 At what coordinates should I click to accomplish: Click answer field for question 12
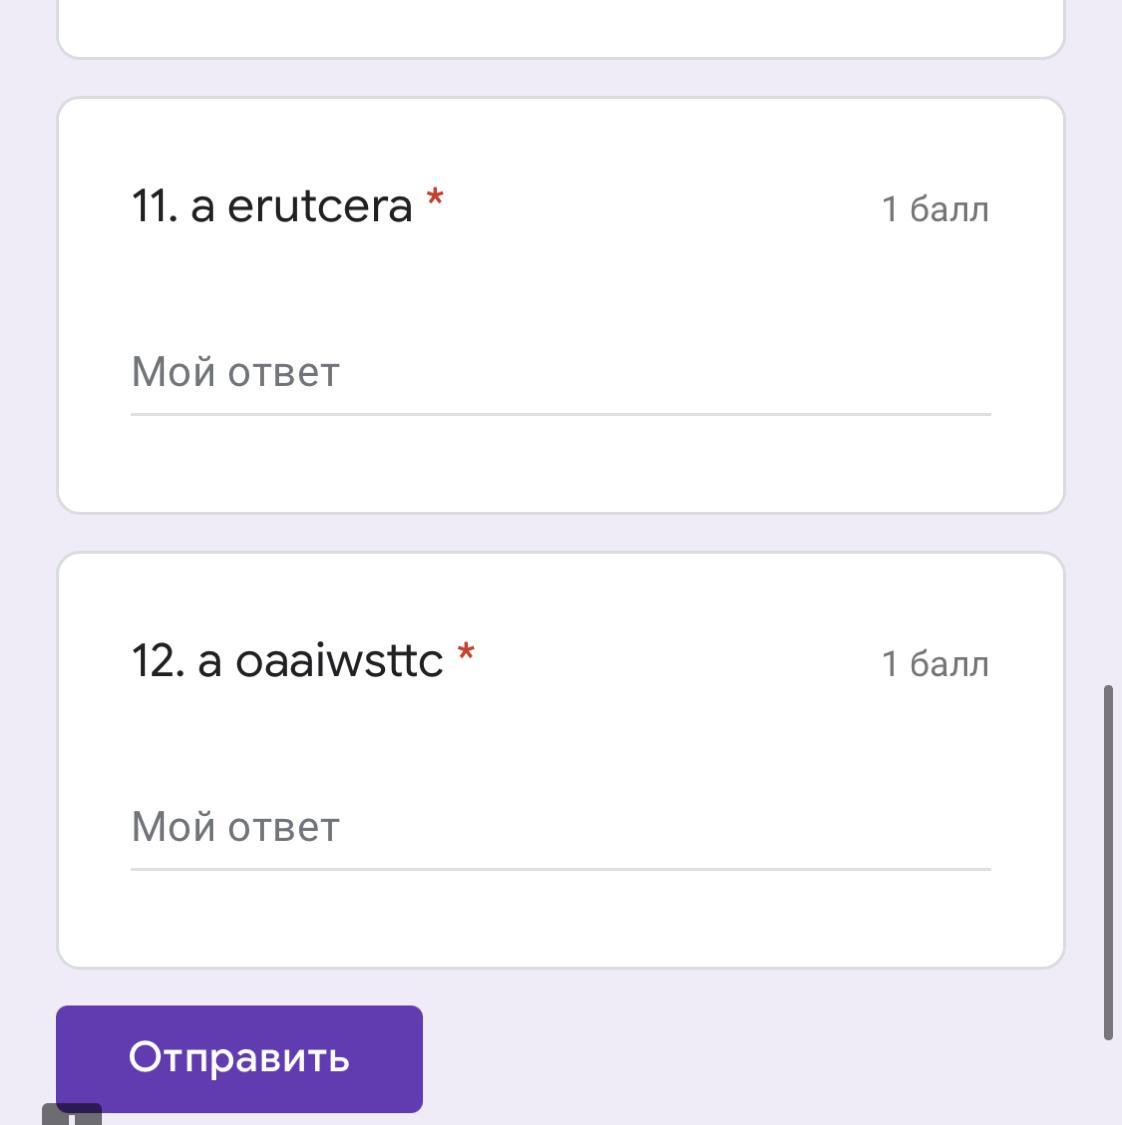pyautogui.click(x=560, y=828)
